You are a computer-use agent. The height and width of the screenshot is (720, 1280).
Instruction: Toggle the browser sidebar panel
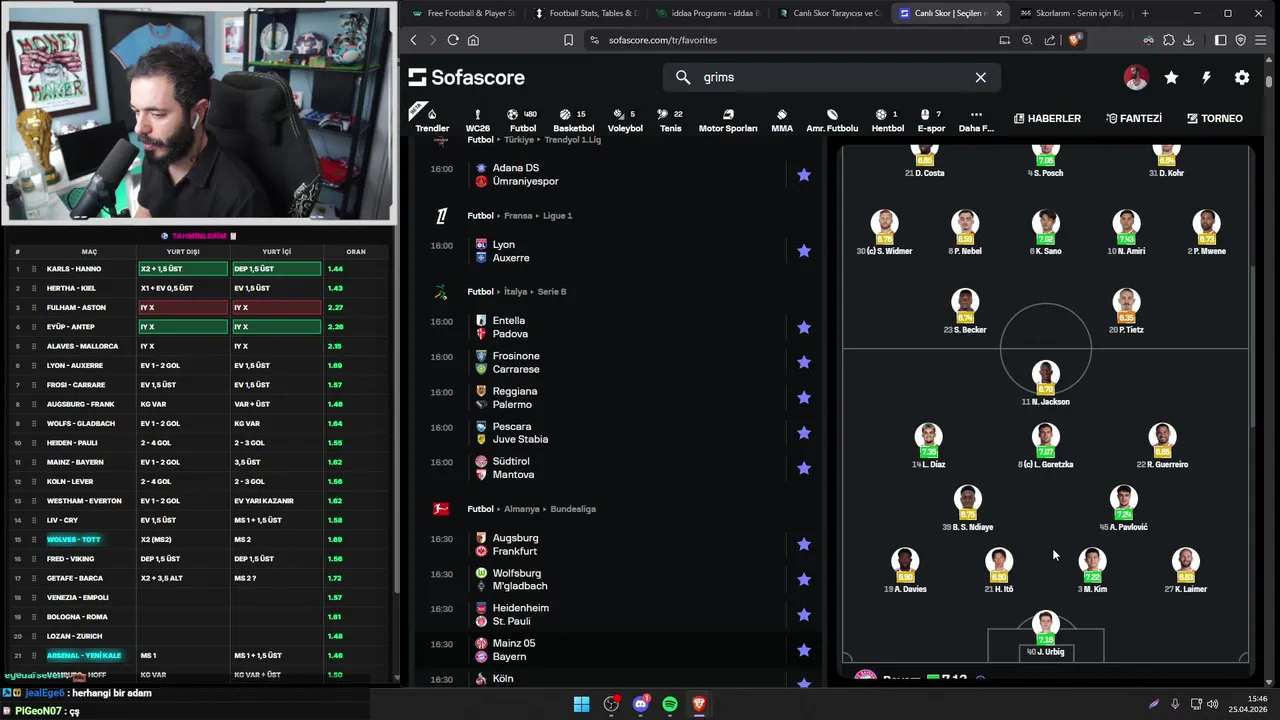pos(1221,40)
